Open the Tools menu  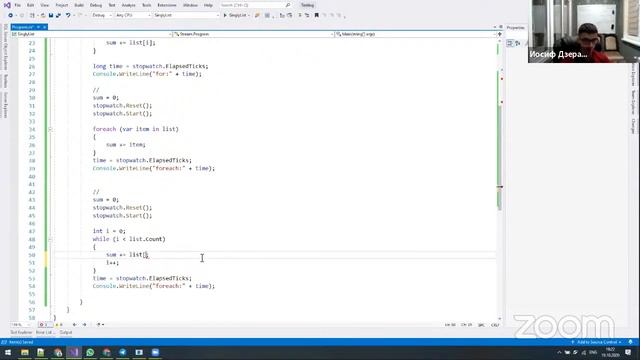coord(147,5)
